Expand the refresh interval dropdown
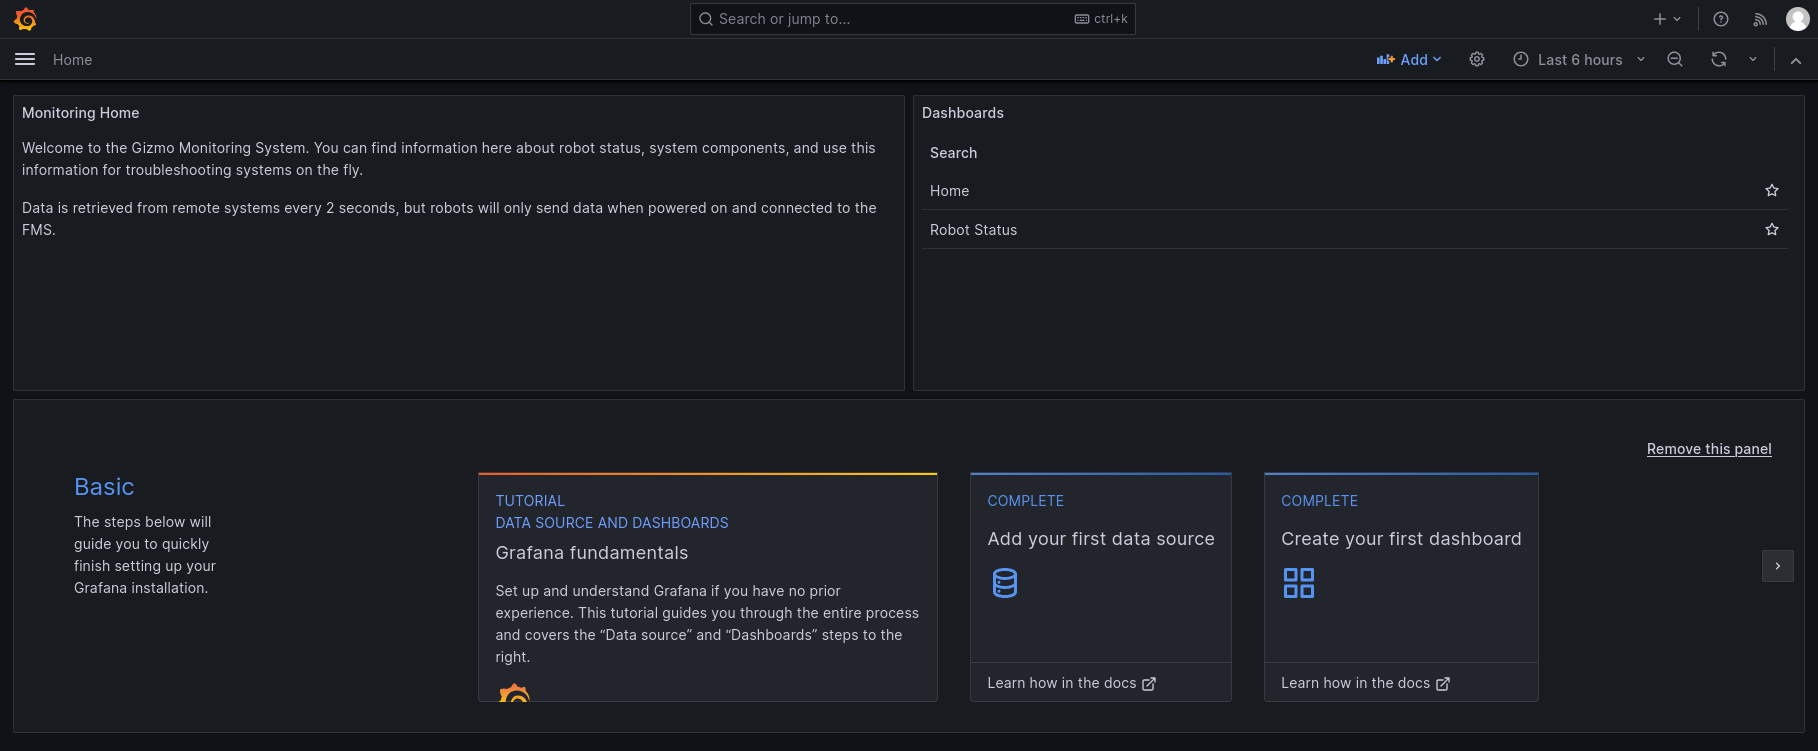The height and width of the screenshot is (751, 1818). point(1753,60)
